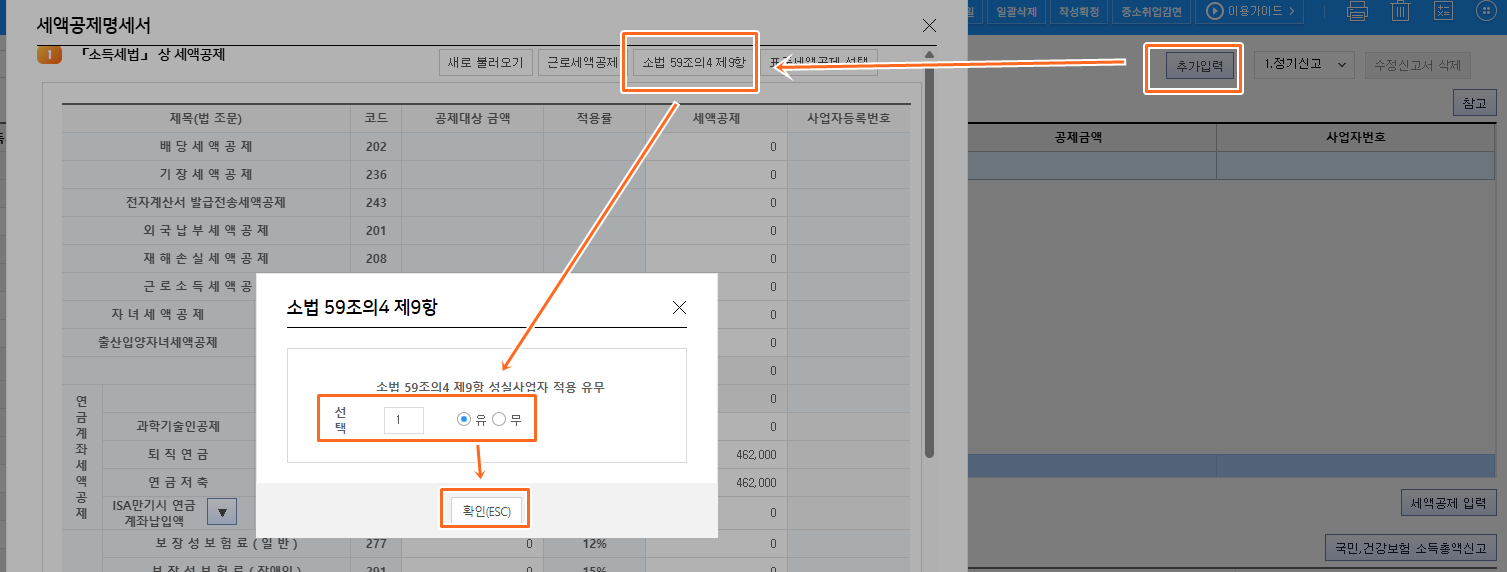Click the 수정신고서 삭제 button
1507x572 pixels.
click(x=1417, y=65)
